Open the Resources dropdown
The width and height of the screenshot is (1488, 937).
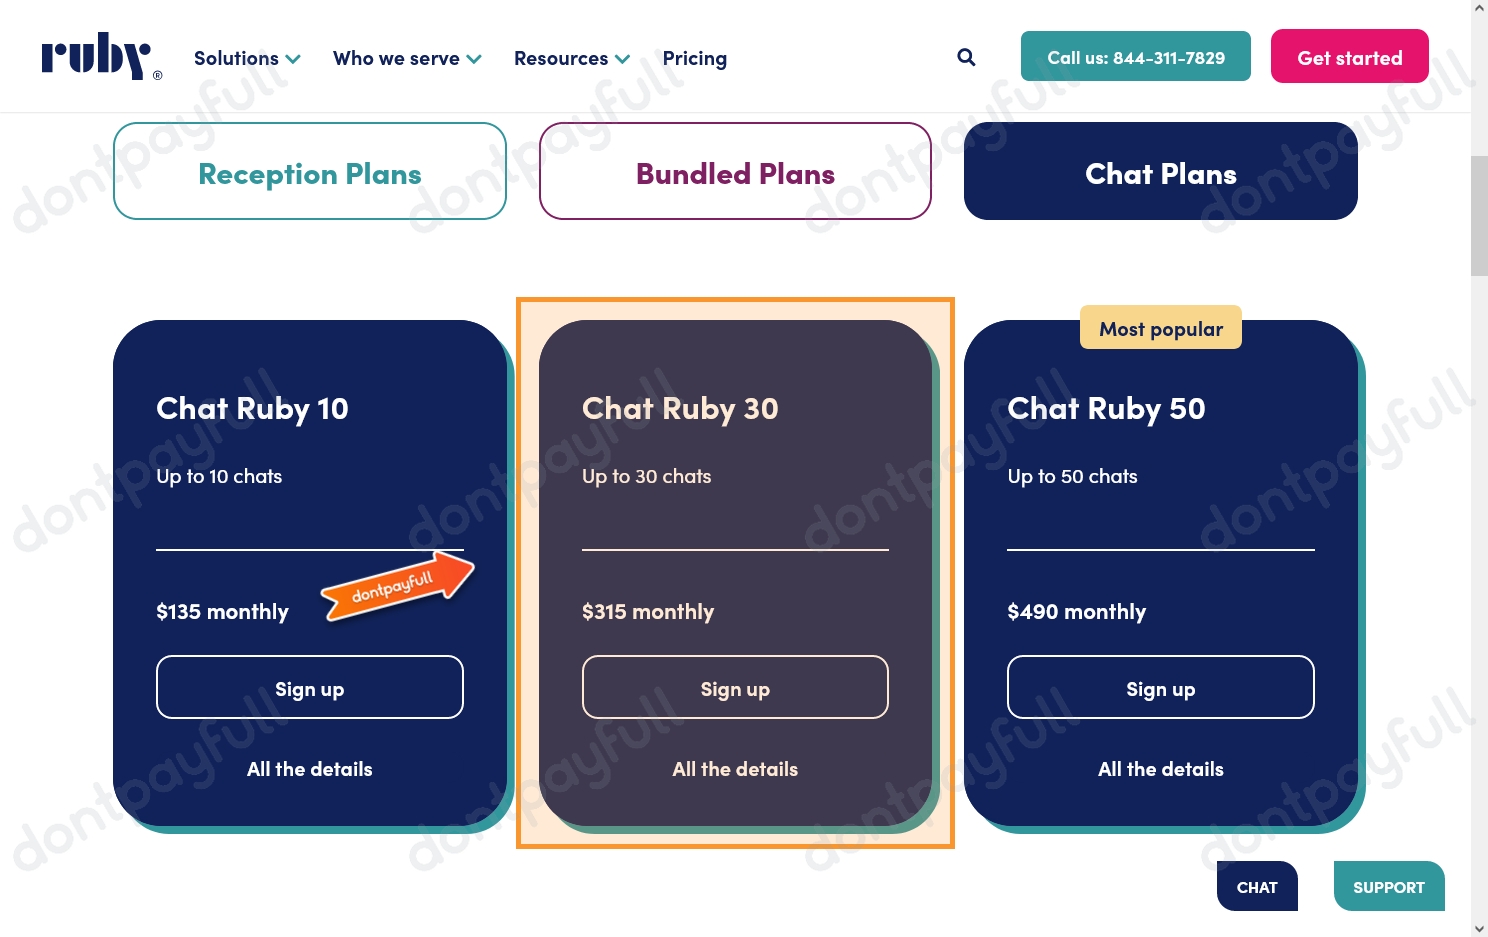(x=571, y=58)
